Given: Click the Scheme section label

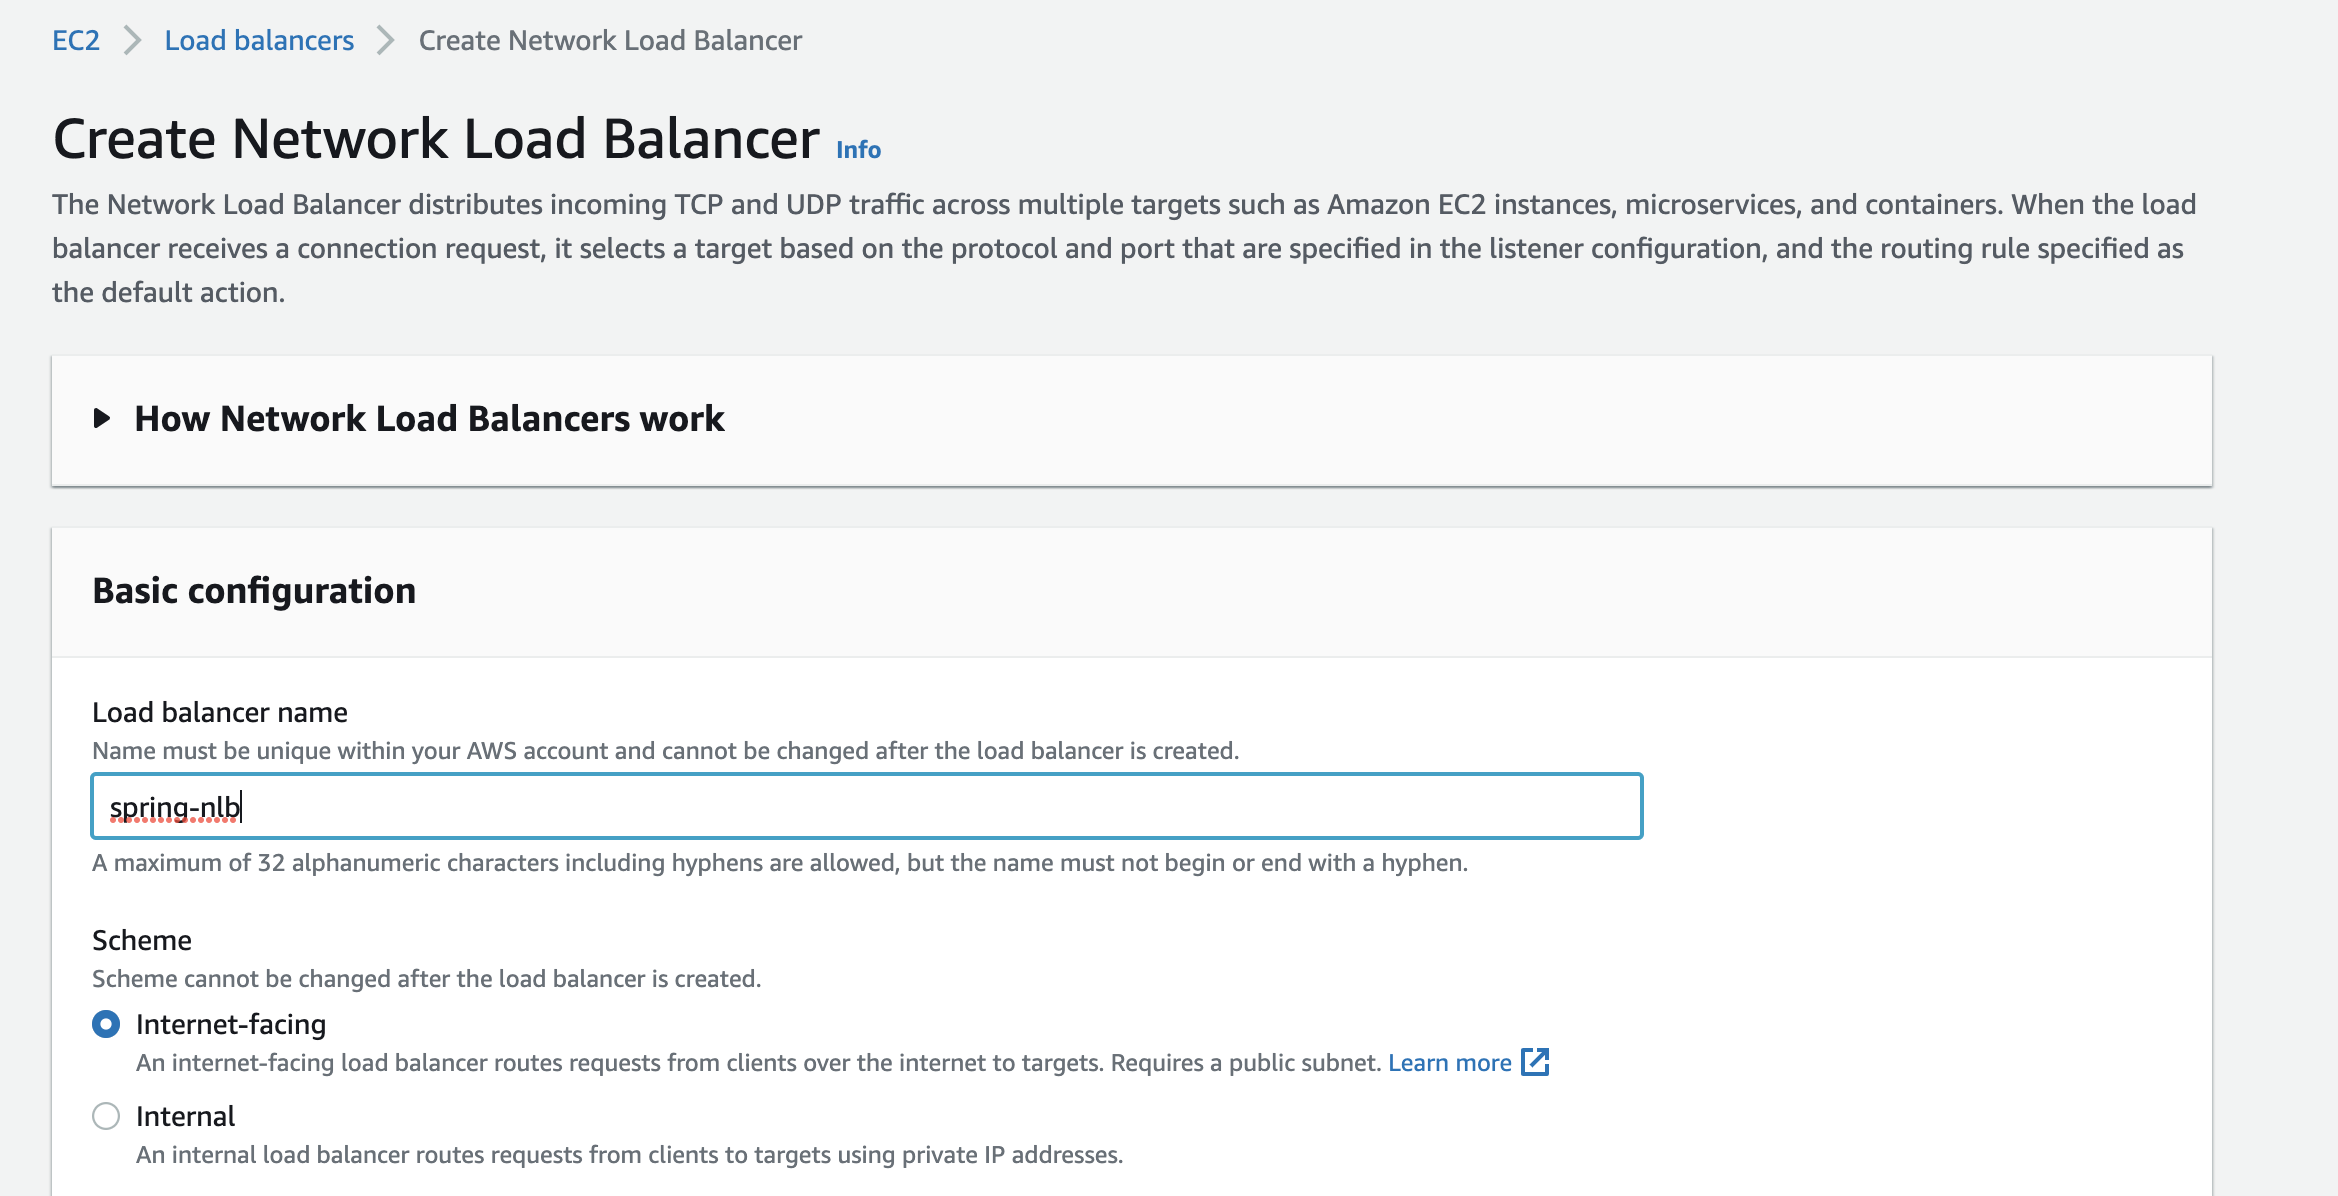Looking at the screenshot, I should point(141,939).
